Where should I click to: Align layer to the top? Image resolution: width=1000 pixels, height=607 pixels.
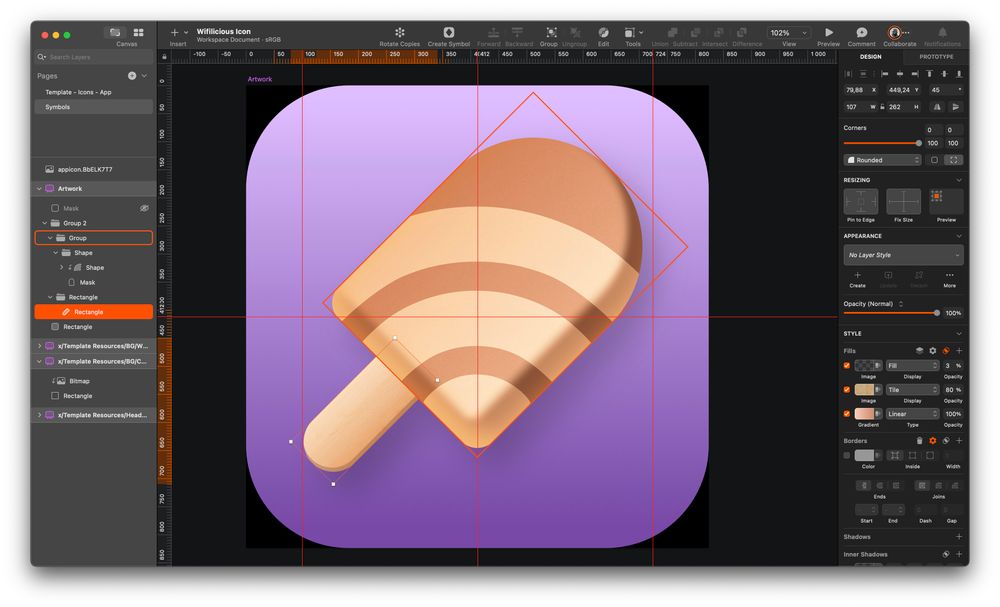[929, 74]
